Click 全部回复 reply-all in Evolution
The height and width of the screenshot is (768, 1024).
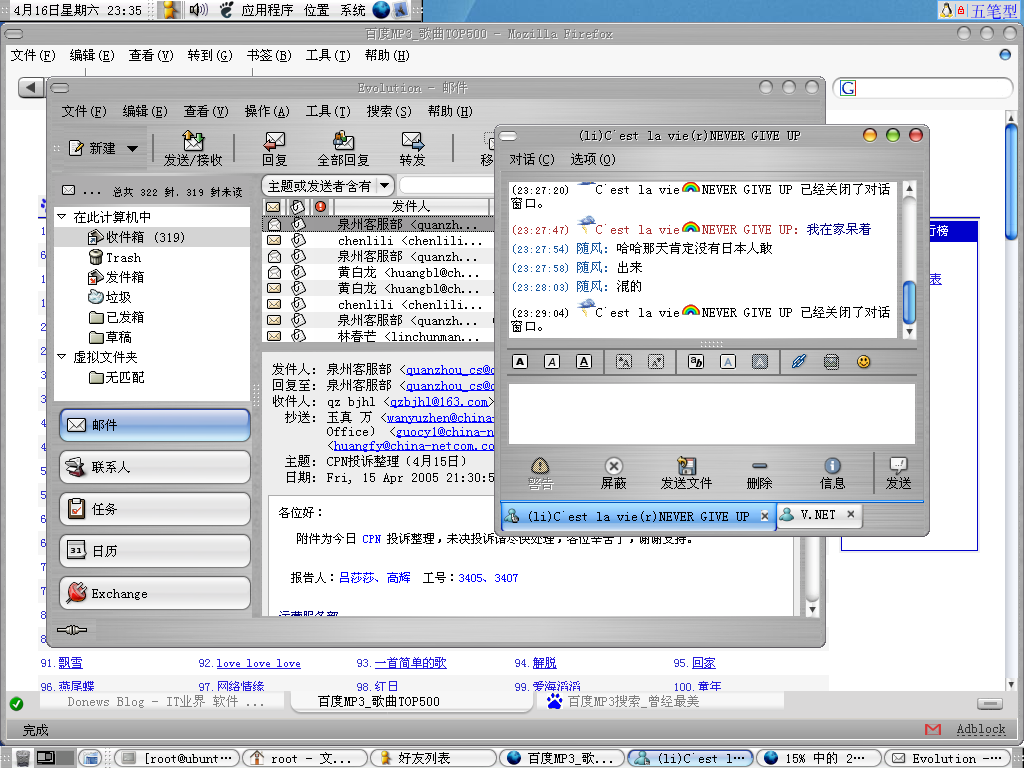[343, 149]
